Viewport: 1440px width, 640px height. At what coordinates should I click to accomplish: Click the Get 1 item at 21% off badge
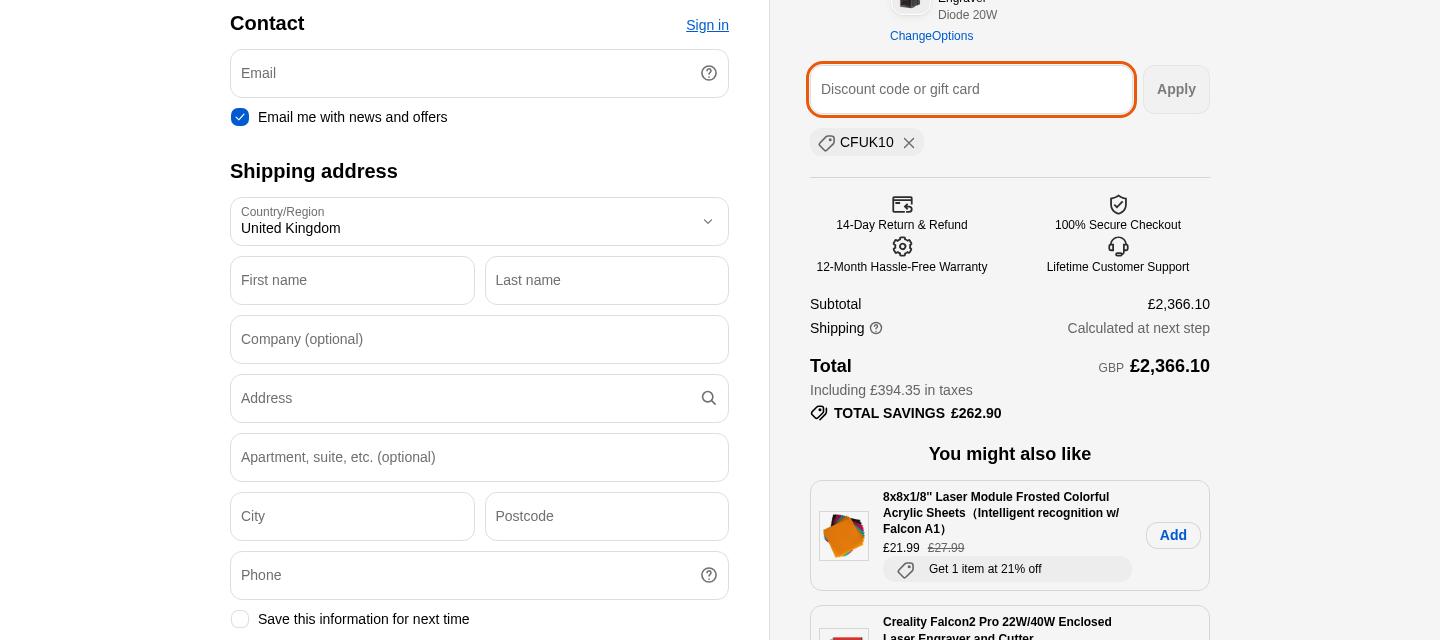[1007, 569]
